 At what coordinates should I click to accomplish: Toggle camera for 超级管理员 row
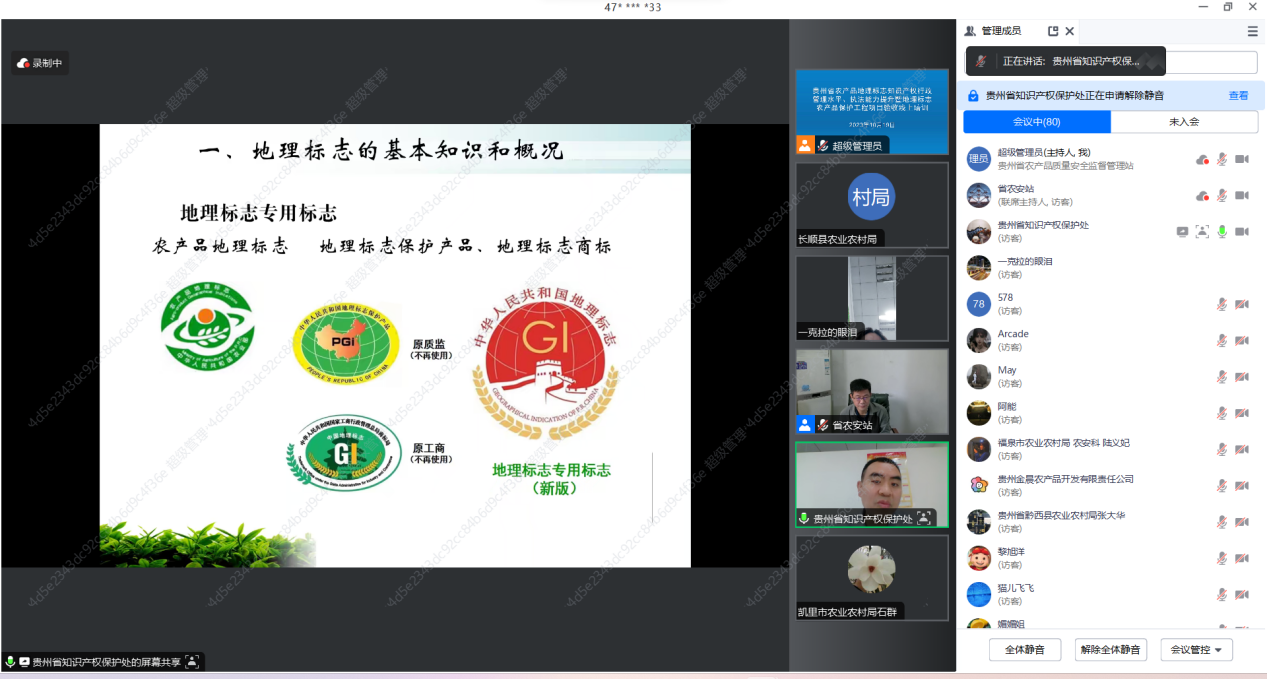tap(1242, 159)
